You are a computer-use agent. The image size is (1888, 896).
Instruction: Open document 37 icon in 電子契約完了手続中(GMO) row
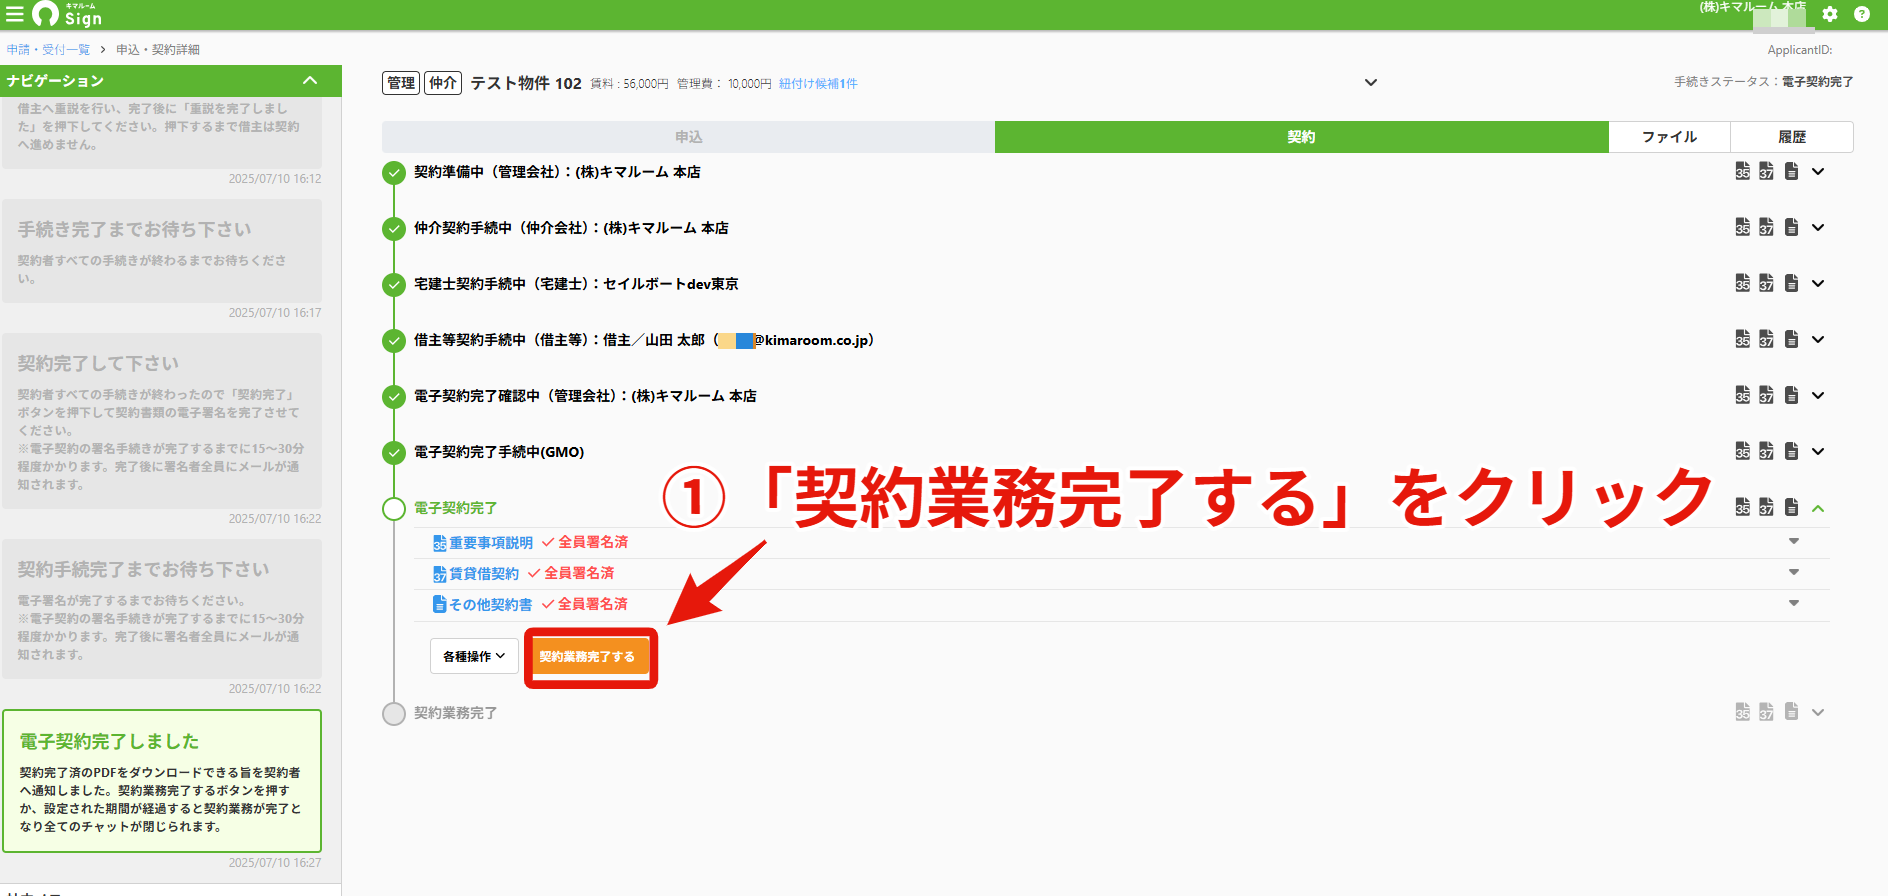(1767, 451)
